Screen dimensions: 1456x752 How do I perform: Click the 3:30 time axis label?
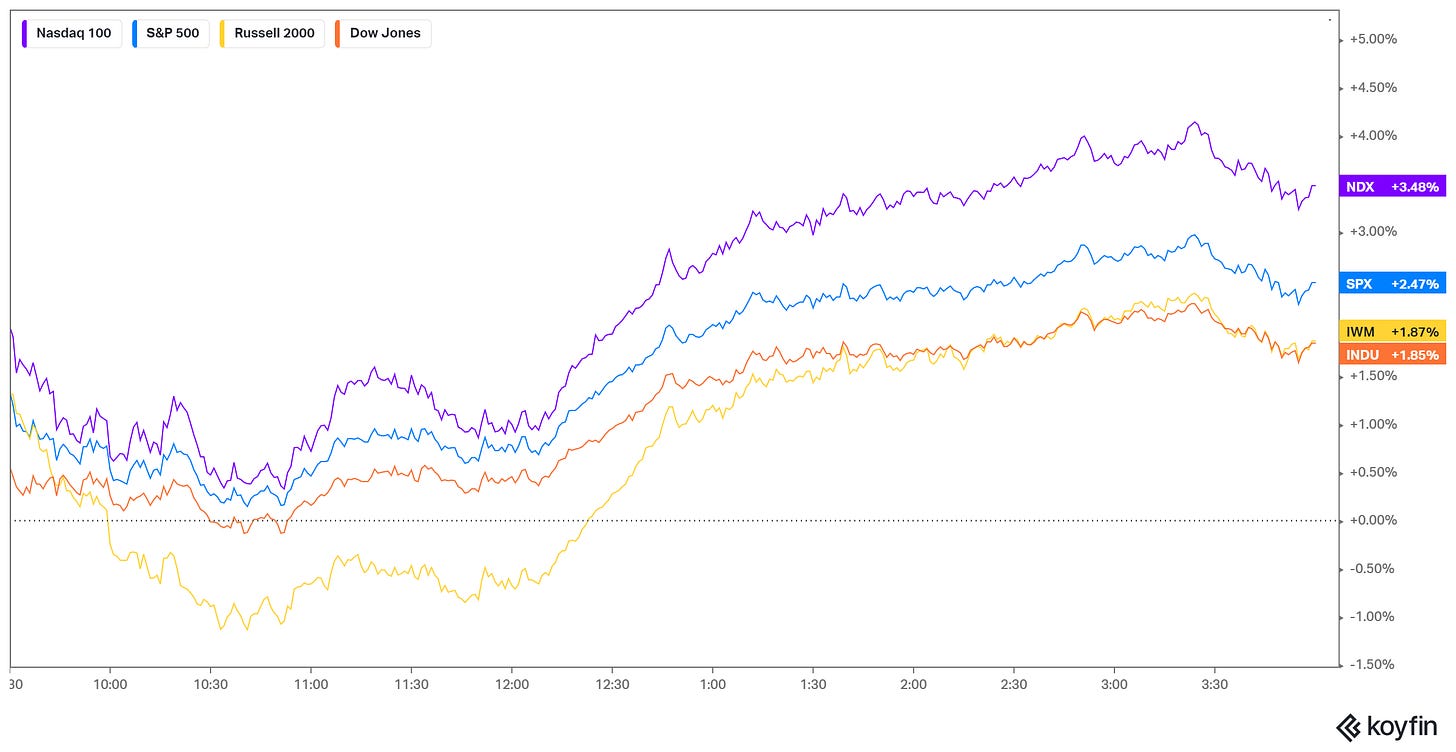[x=1214, y=685]
